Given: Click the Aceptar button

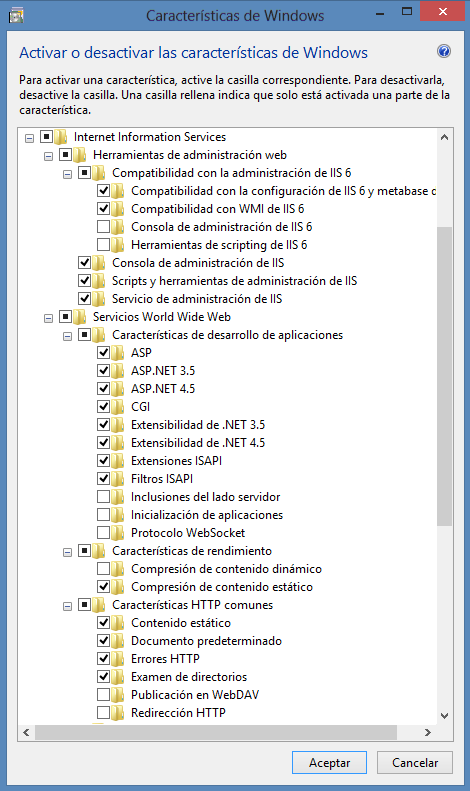Looking at the screenshot, I should (x=329, y=762).
